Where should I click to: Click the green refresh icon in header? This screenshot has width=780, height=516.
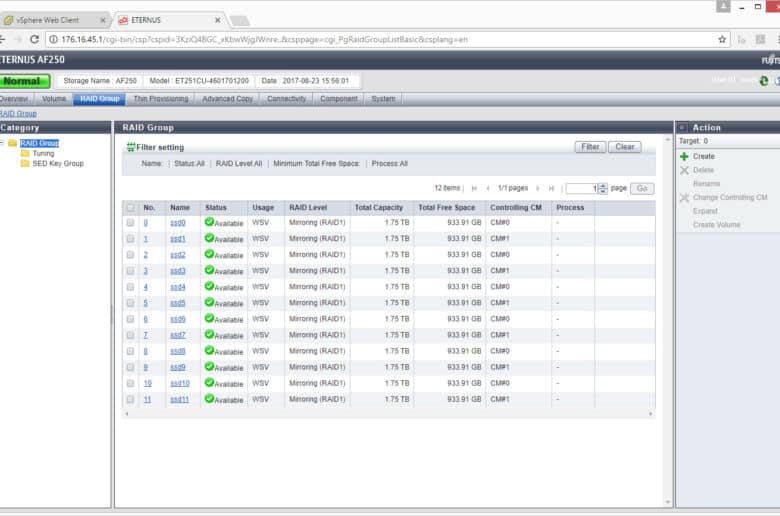coord(764,81)
